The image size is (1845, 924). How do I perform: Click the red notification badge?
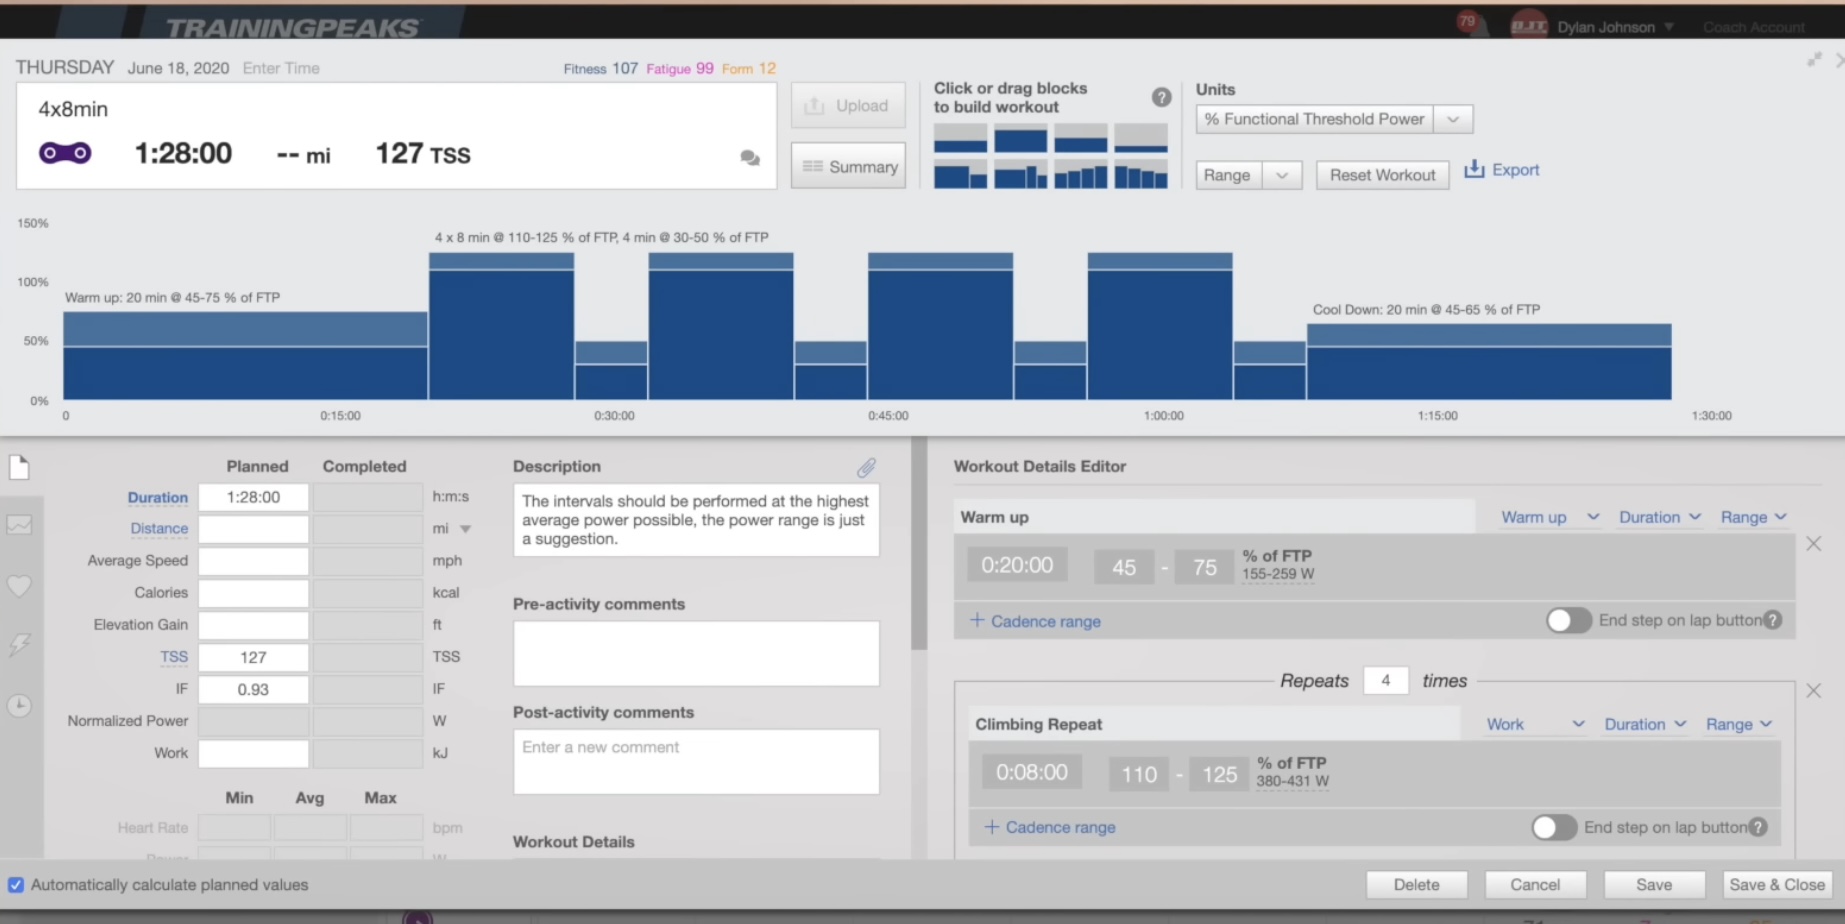(x=1467, y=21)
